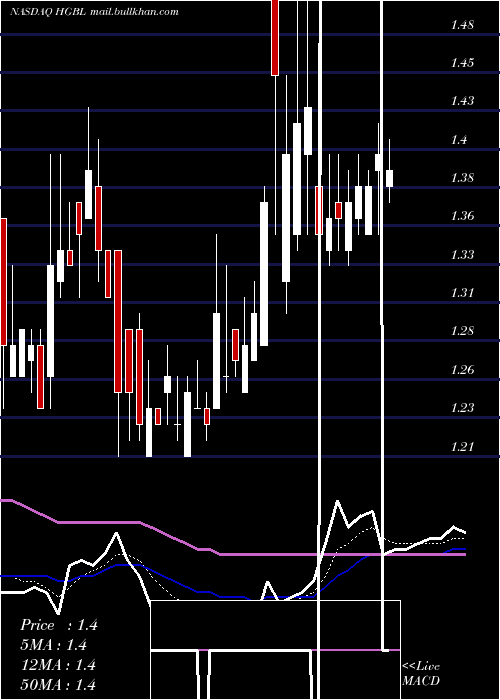
Task: Click the first red candlestick at left edge
Action: (3, 313)
